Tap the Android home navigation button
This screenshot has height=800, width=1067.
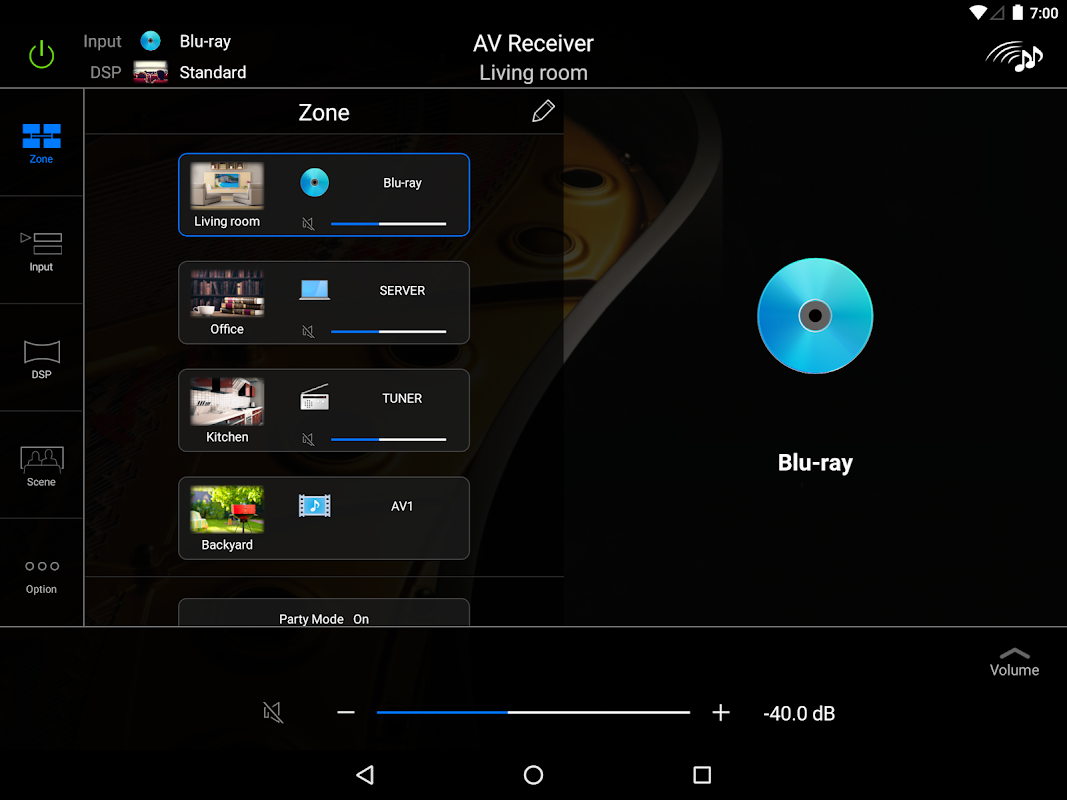tap(533, 775)
